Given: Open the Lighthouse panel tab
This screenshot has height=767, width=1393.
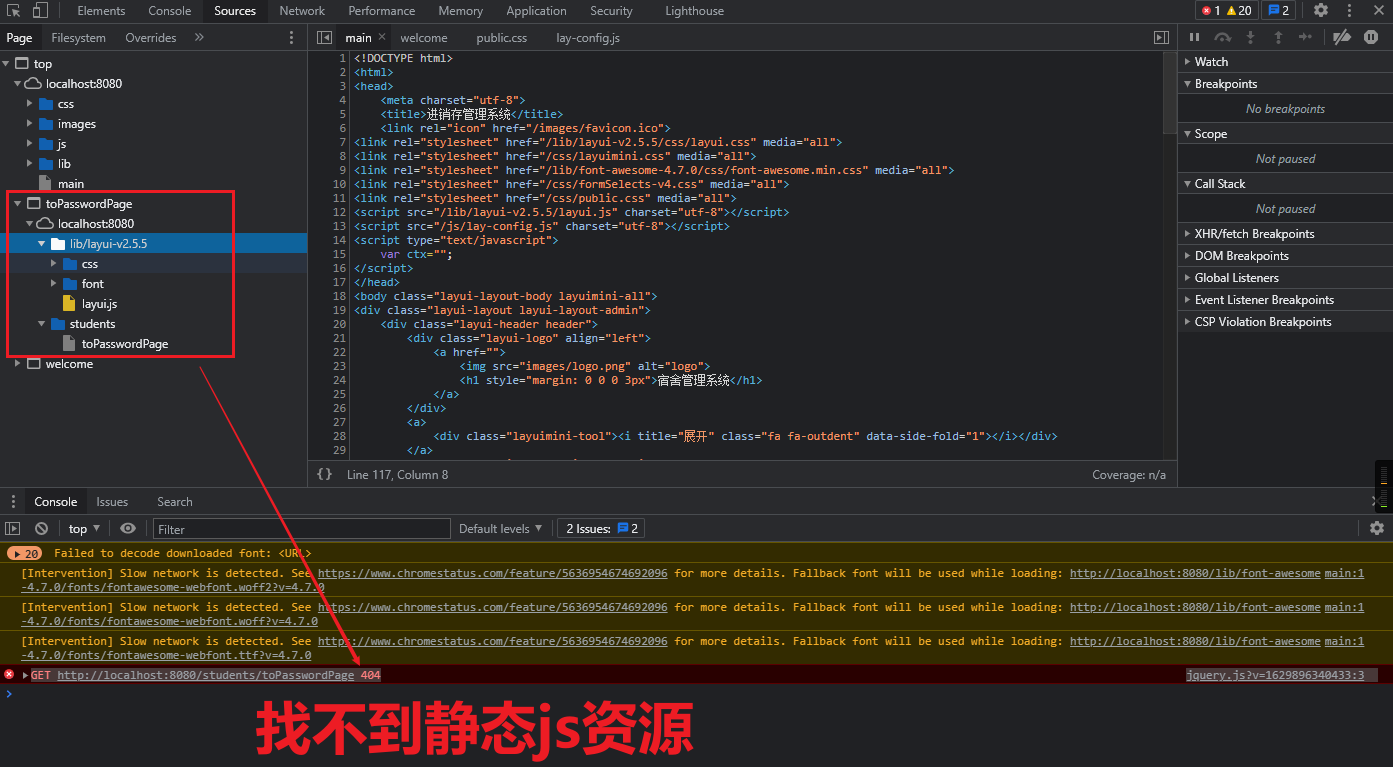Looking at the screenshot, I should tap(694, 11).
